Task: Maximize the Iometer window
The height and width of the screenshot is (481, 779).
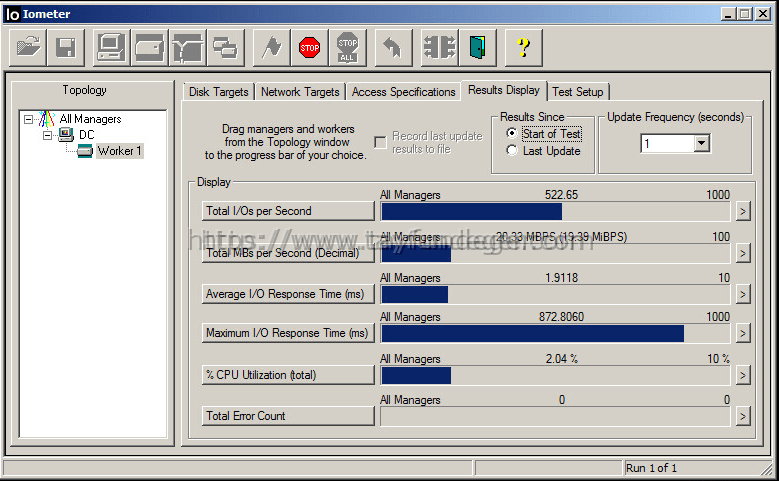Action: 745,14
